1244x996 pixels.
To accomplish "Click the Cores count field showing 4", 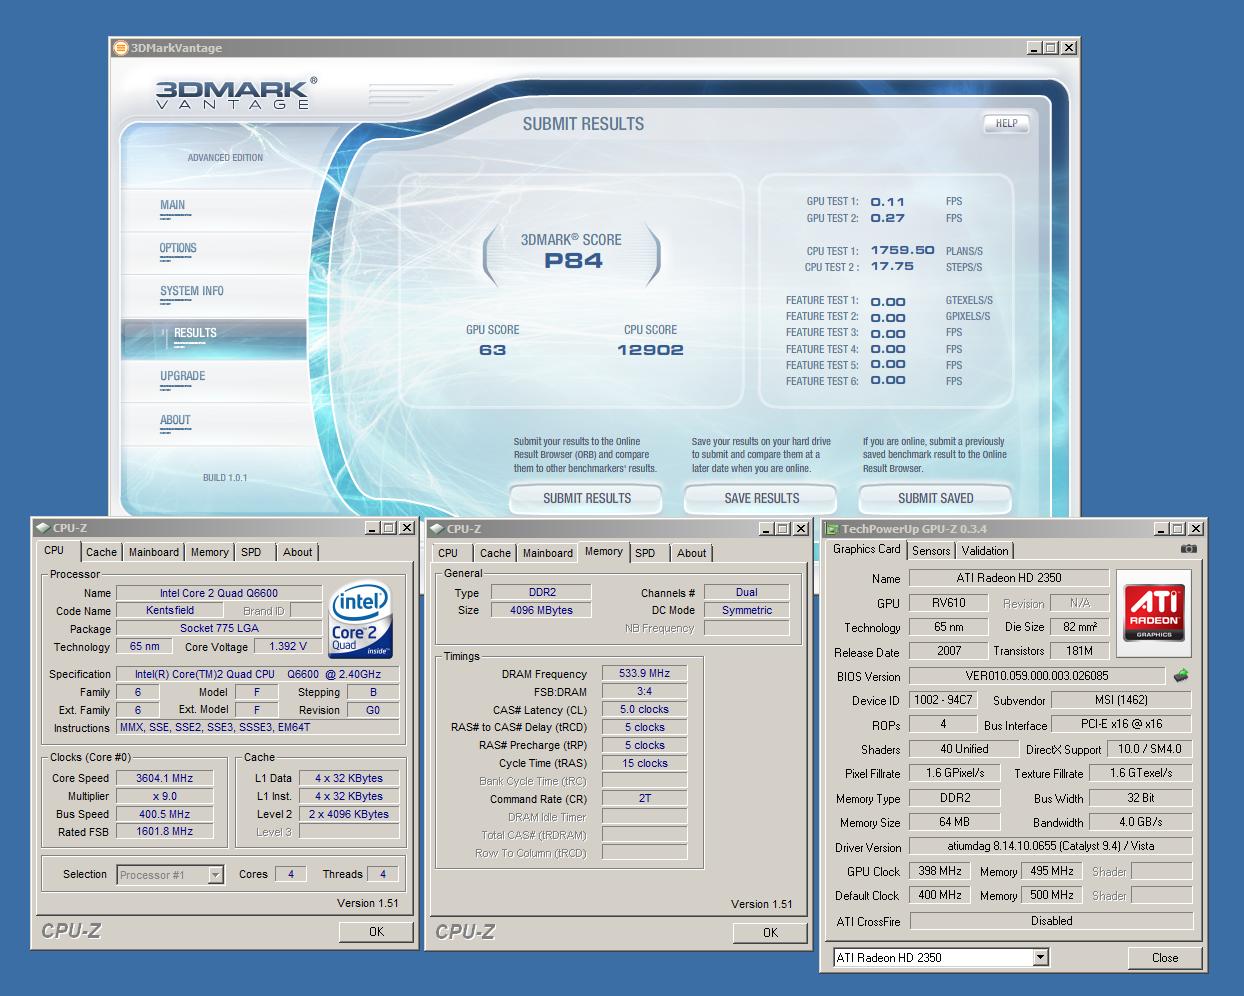I will click(x=291, y=874).
